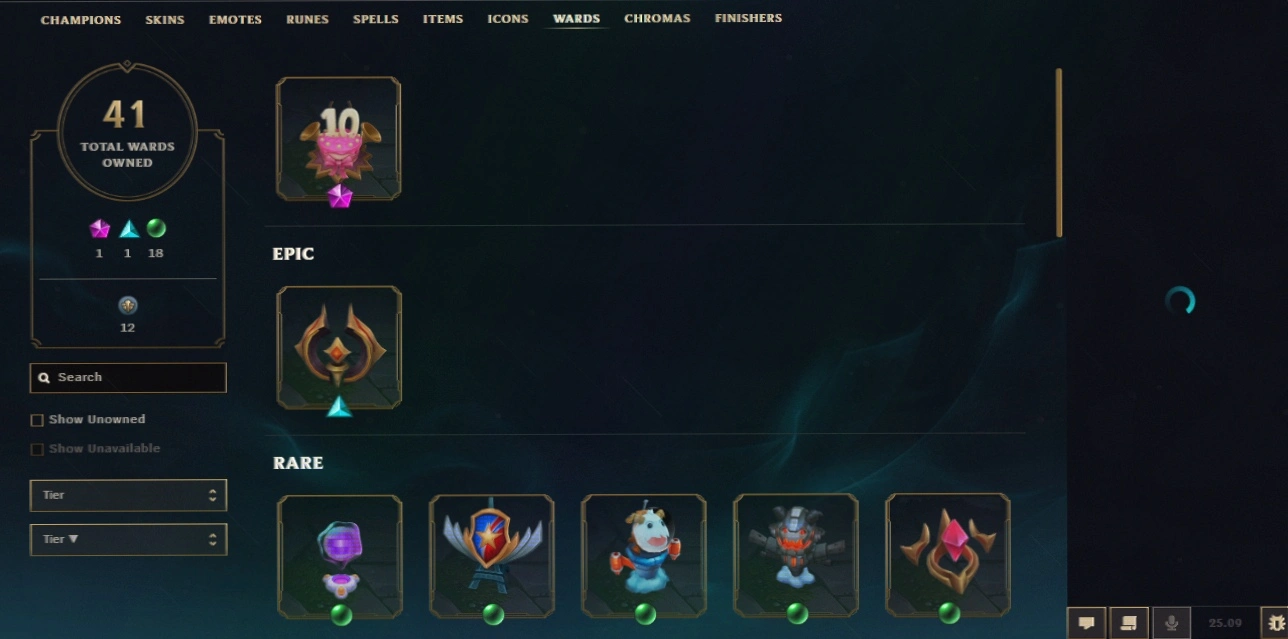The height and width of the screenshot is (639, 1288).
Task: Toggle the Show Unavailable checkbox
Action: click(37, 449)
